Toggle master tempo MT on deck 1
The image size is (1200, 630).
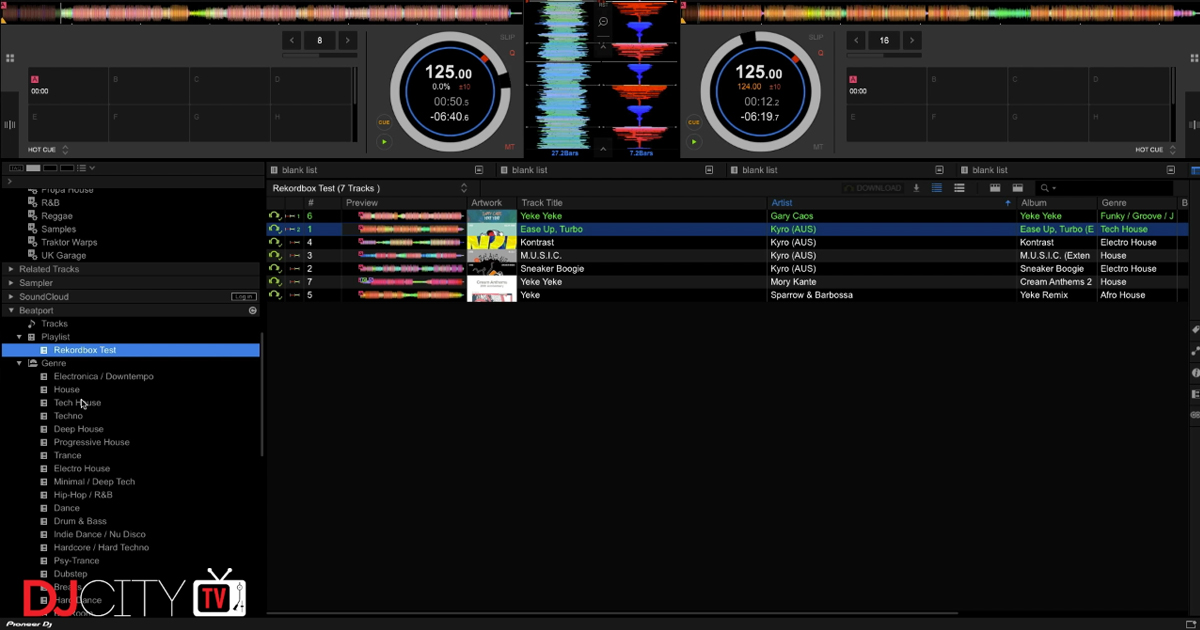tap(510, 147)
